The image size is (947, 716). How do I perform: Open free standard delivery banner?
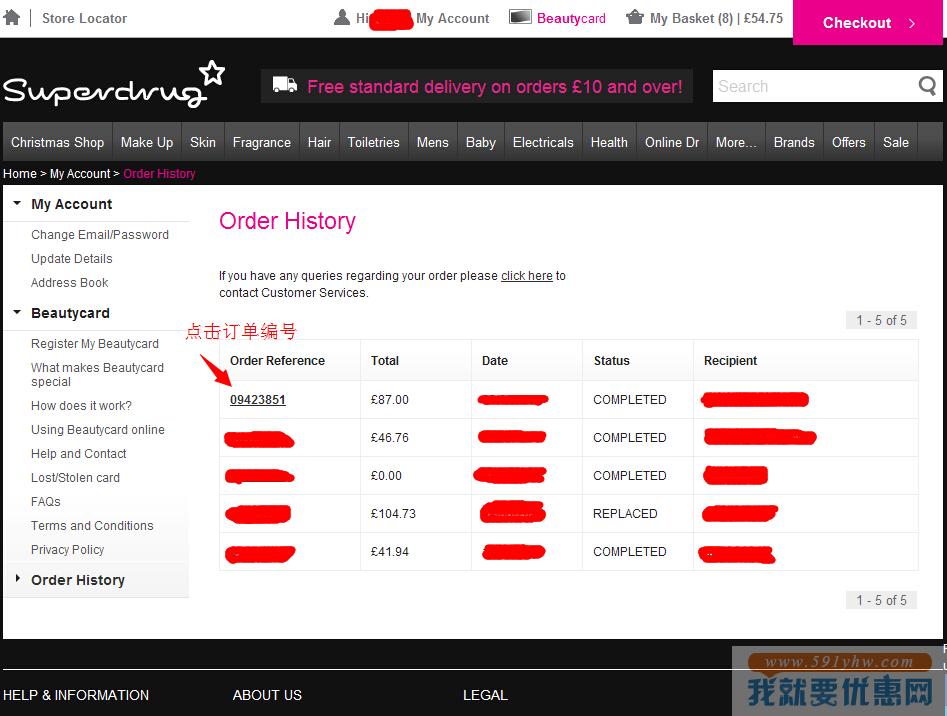pyautogui.click(x=477, y=86)
